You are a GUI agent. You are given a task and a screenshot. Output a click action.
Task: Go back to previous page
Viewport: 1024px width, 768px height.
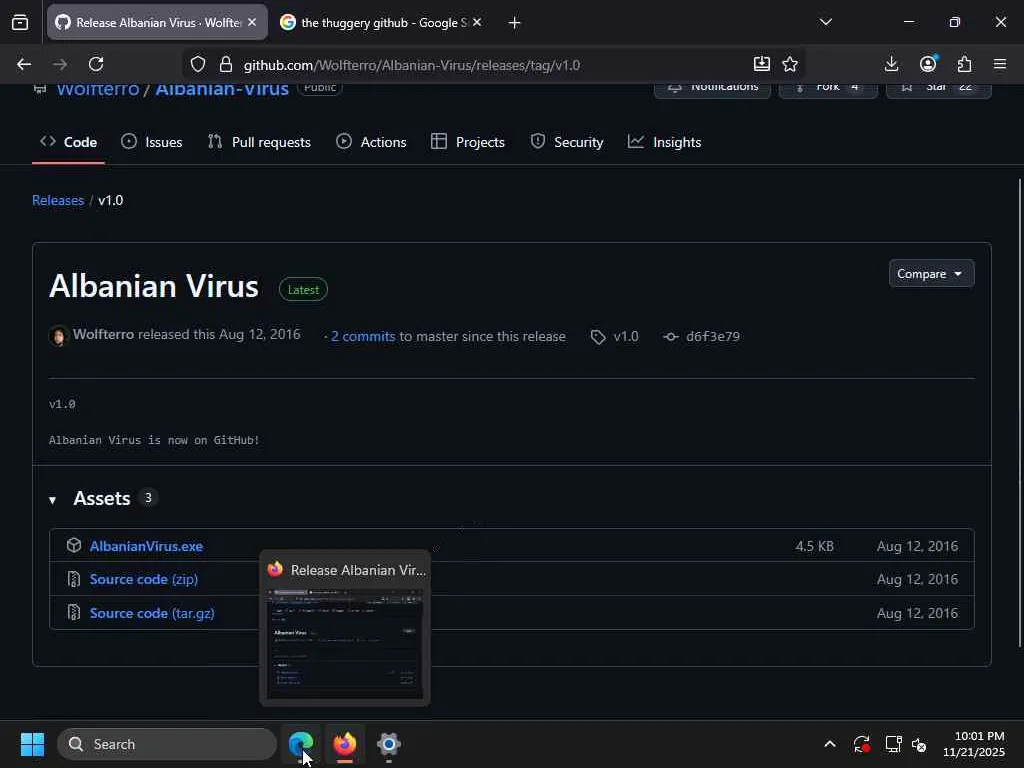click(24, 64)
